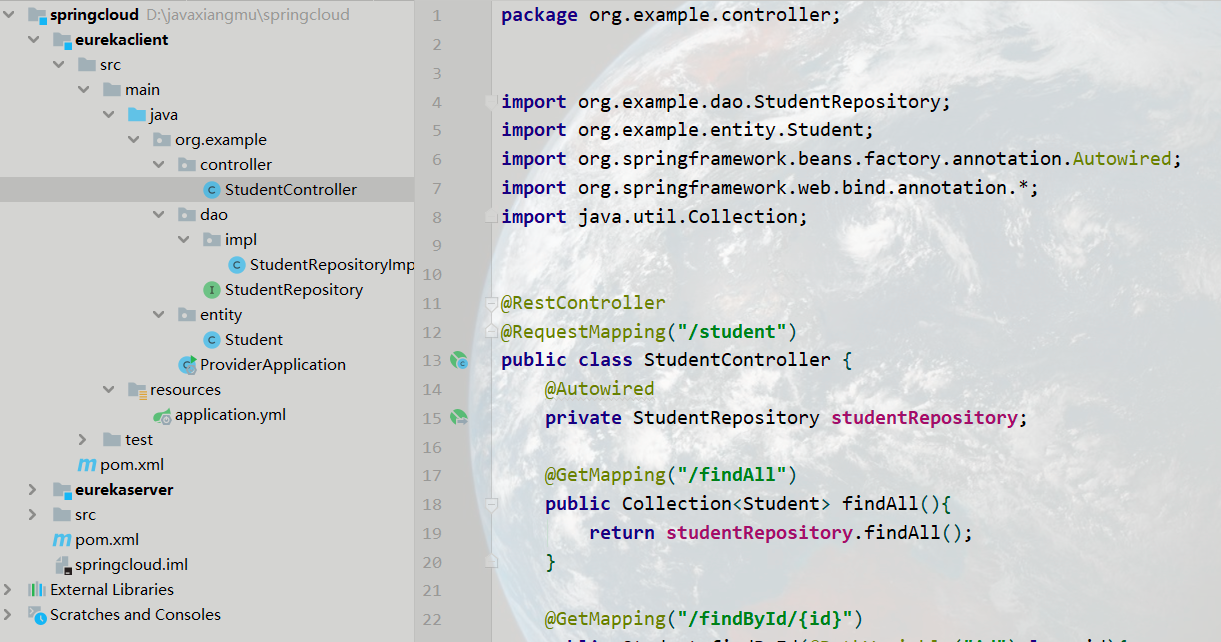The image size is (1221, 642).
Task: Expand Scratches and Consoles node
Action: pos(9,615)
